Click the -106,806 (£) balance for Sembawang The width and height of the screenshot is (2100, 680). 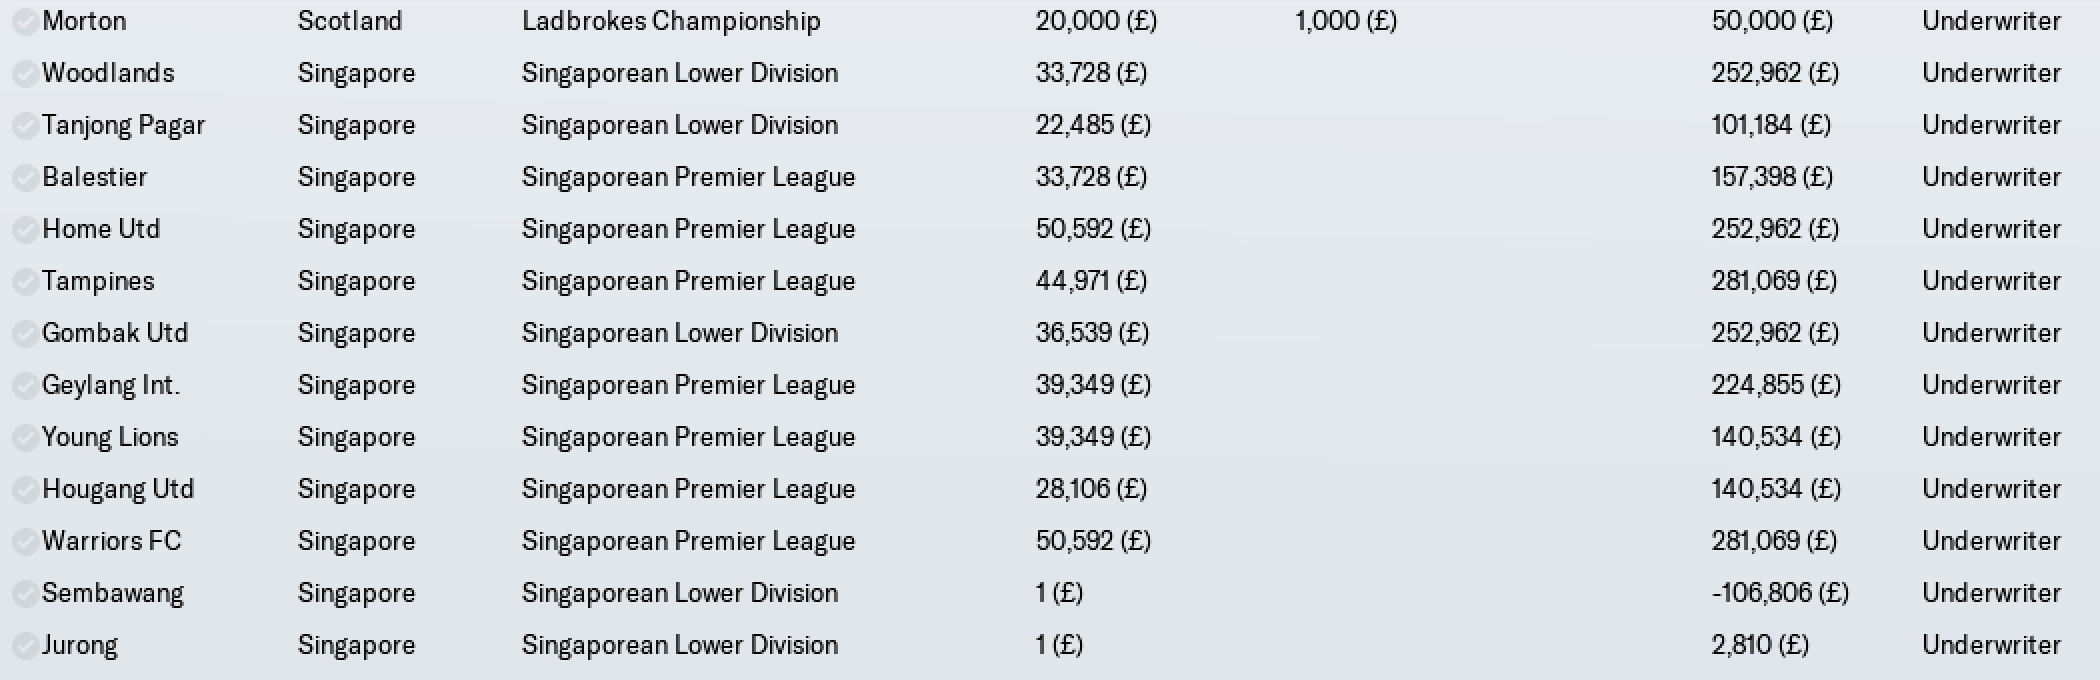coord(1780,593)
